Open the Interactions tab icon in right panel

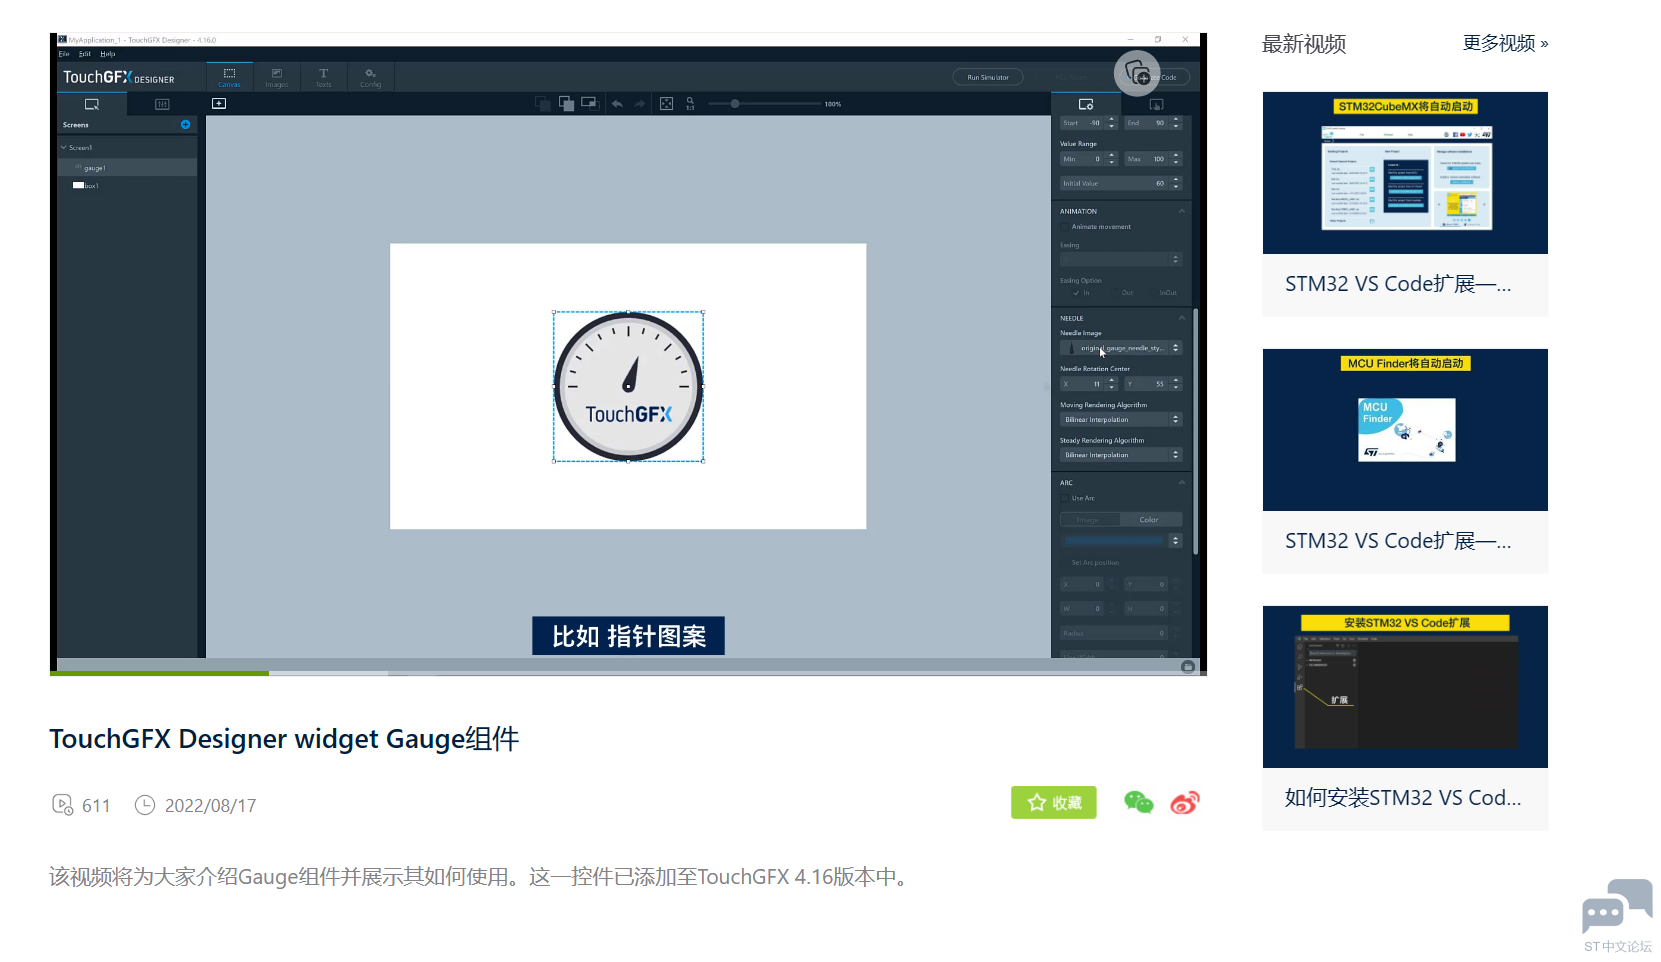[x=1156, y=104]
